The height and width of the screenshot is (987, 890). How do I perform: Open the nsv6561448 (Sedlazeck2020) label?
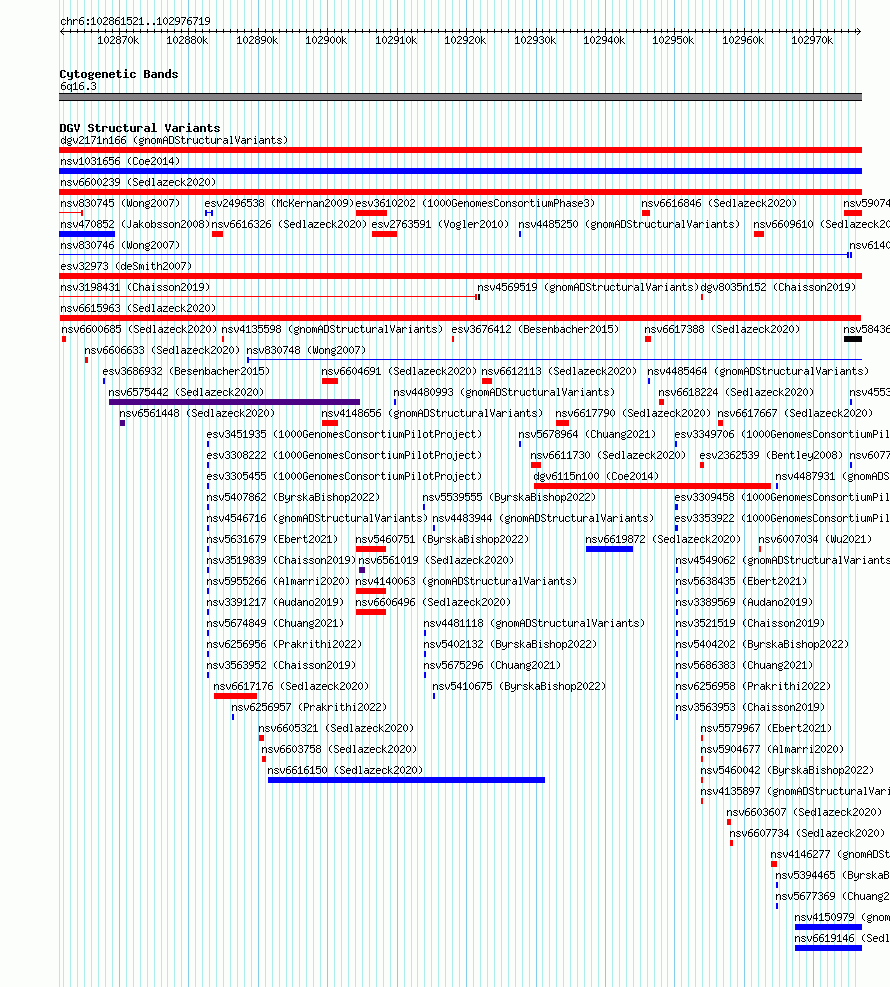pos(197,414)
